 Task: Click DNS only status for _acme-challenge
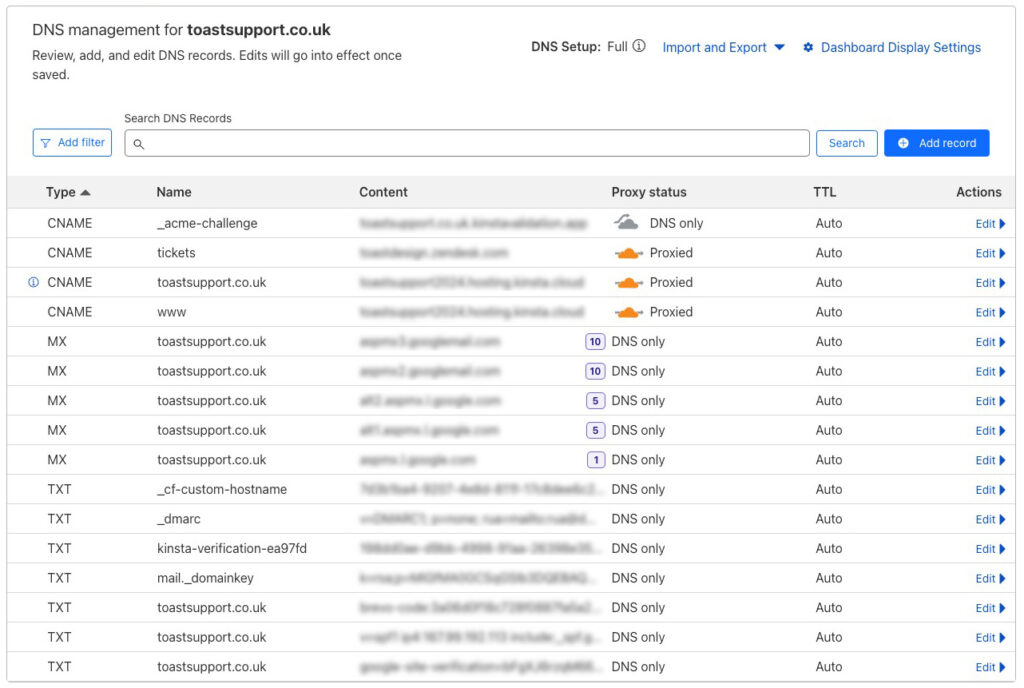(676, 223)
